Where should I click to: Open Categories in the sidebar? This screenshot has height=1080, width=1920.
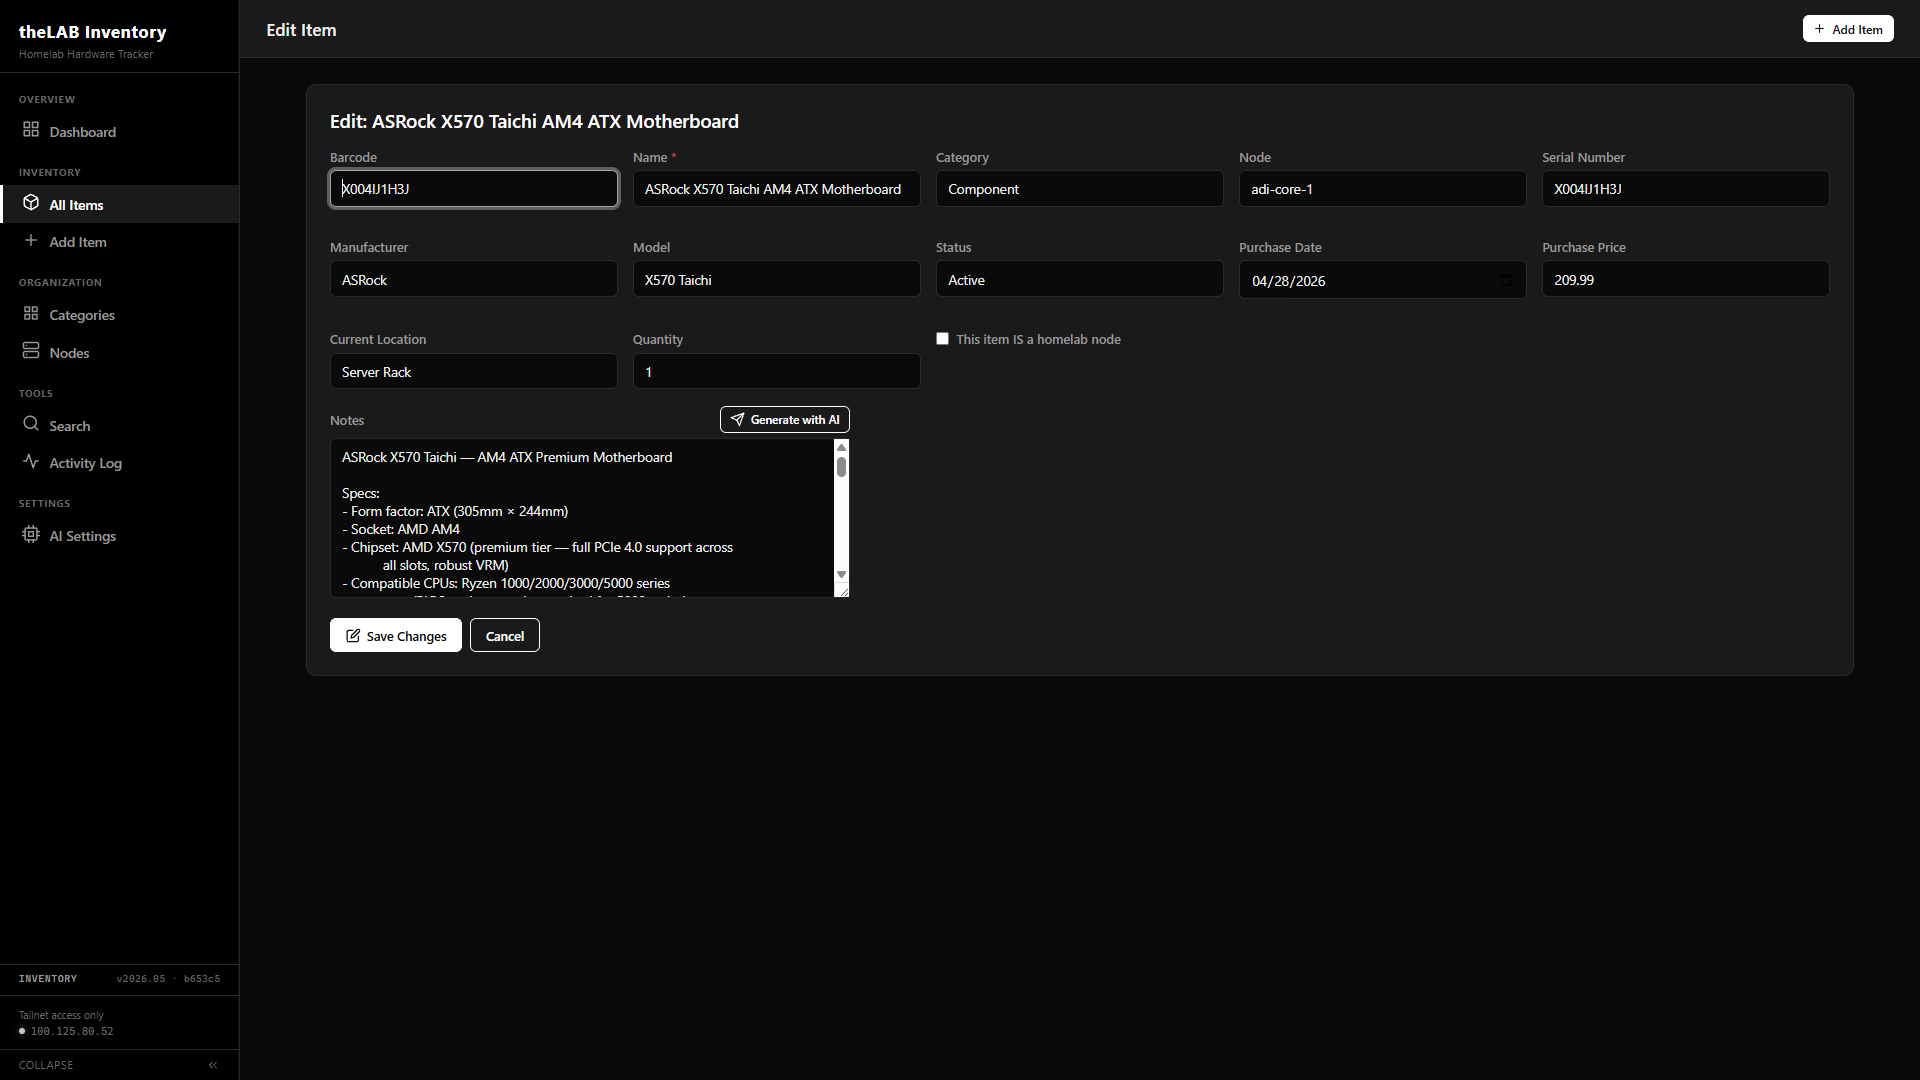119,315
